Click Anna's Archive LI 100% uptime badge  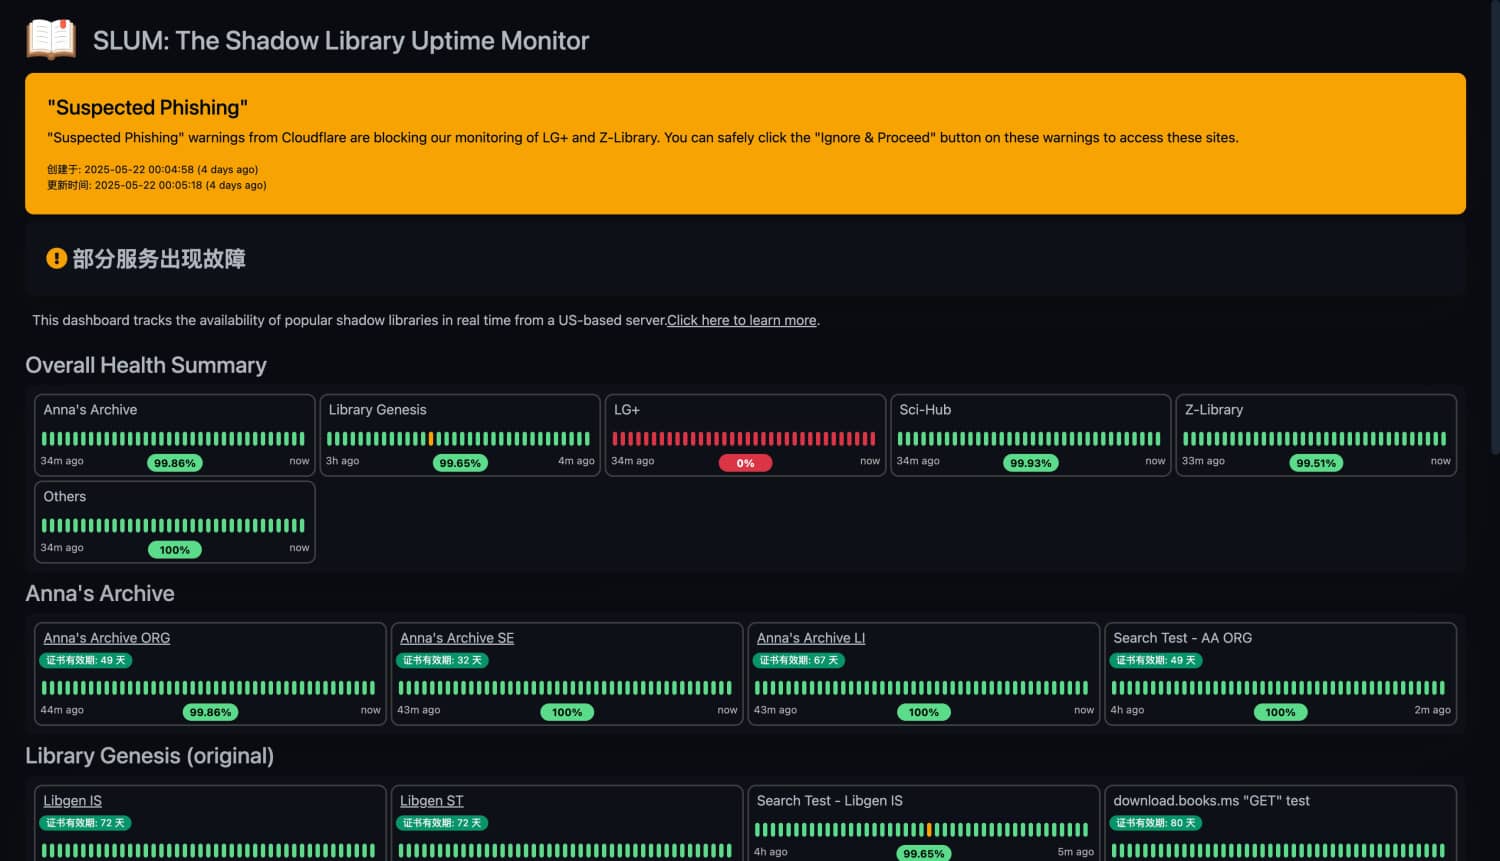pyautogui.click(x=924, y=712)
